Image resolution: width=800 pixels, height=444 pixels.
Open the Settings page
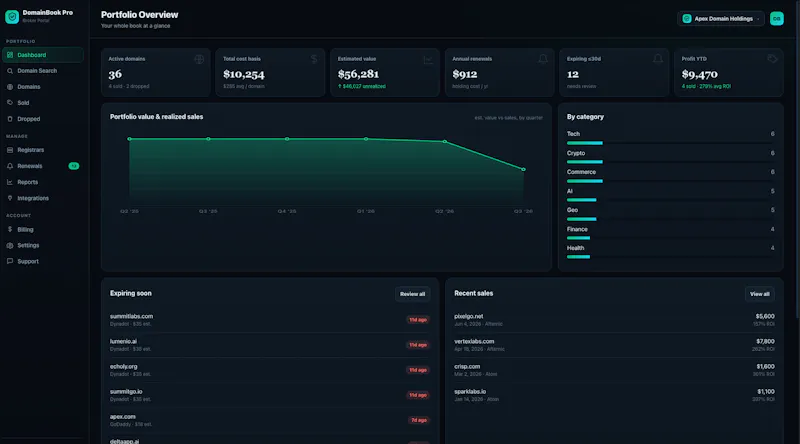[43, 245]
